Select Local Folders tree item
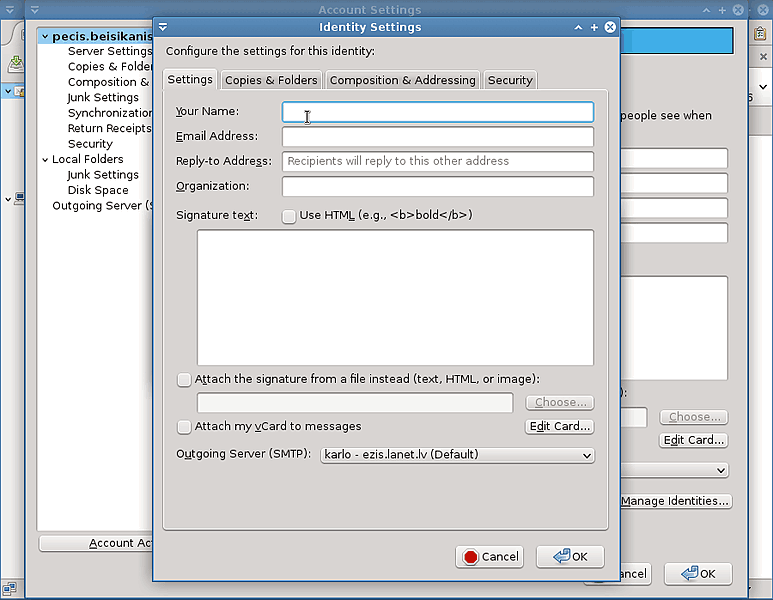Screen dimensions: 773x600 click(x=88, y=159)
